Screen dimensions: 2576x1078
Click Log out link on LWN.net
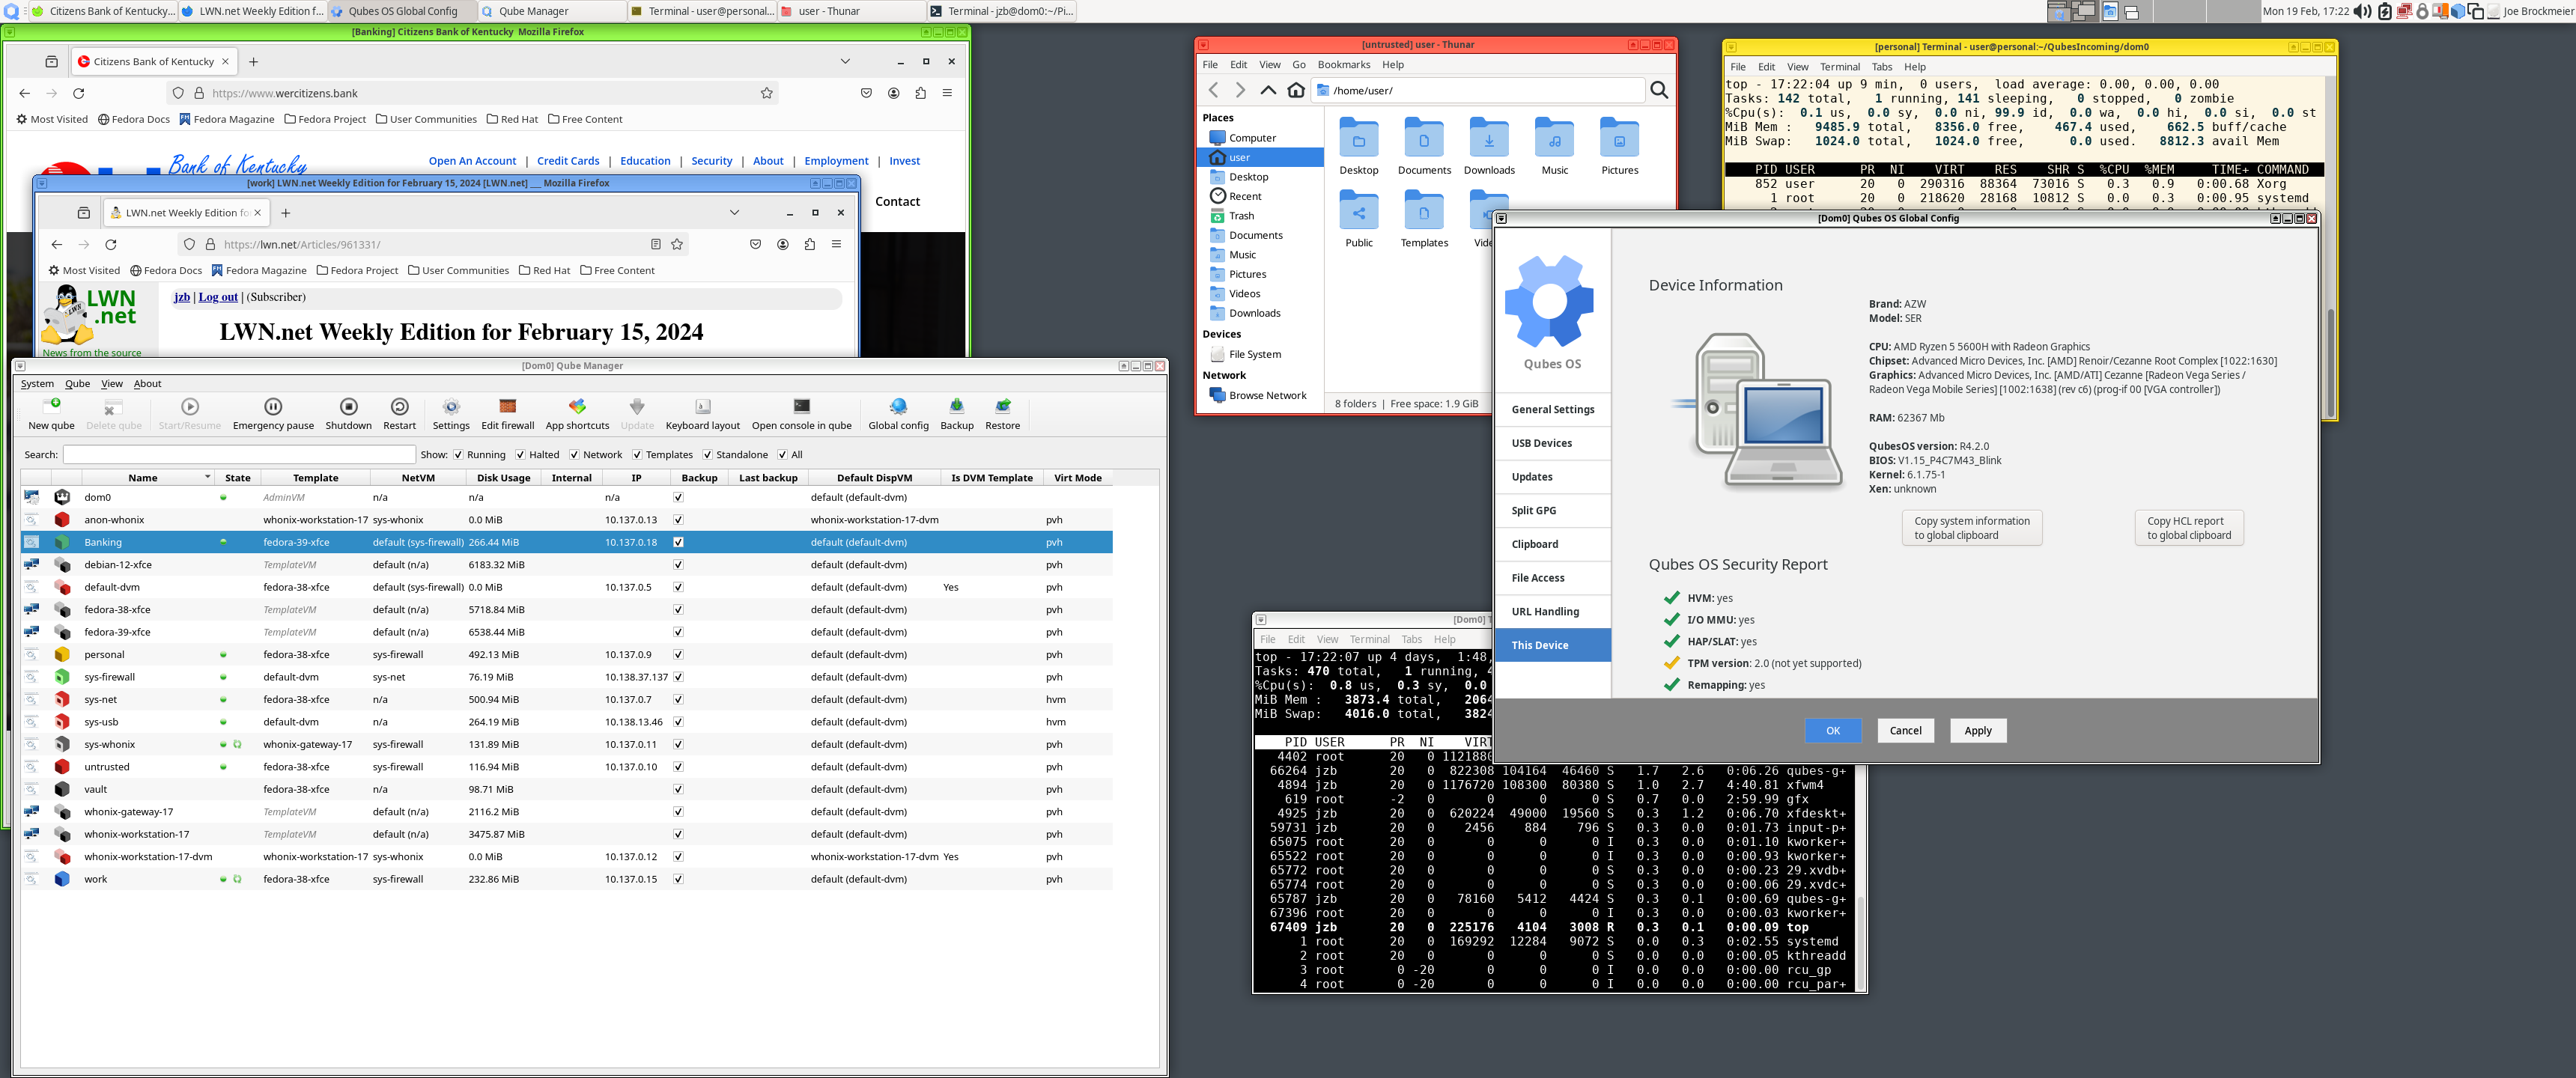click(218, 297)
